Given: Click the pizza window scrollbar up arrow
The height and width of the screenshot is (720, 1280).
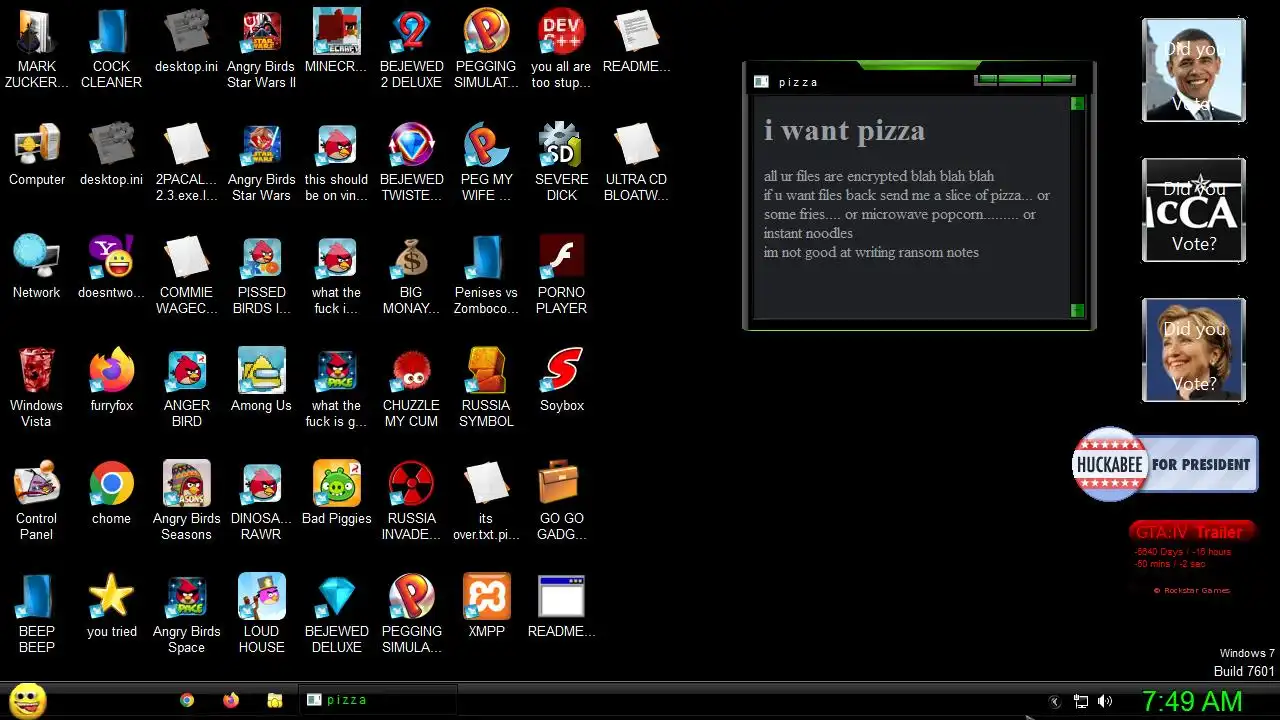Looking at the screenshot, I should click(1077, 103).
